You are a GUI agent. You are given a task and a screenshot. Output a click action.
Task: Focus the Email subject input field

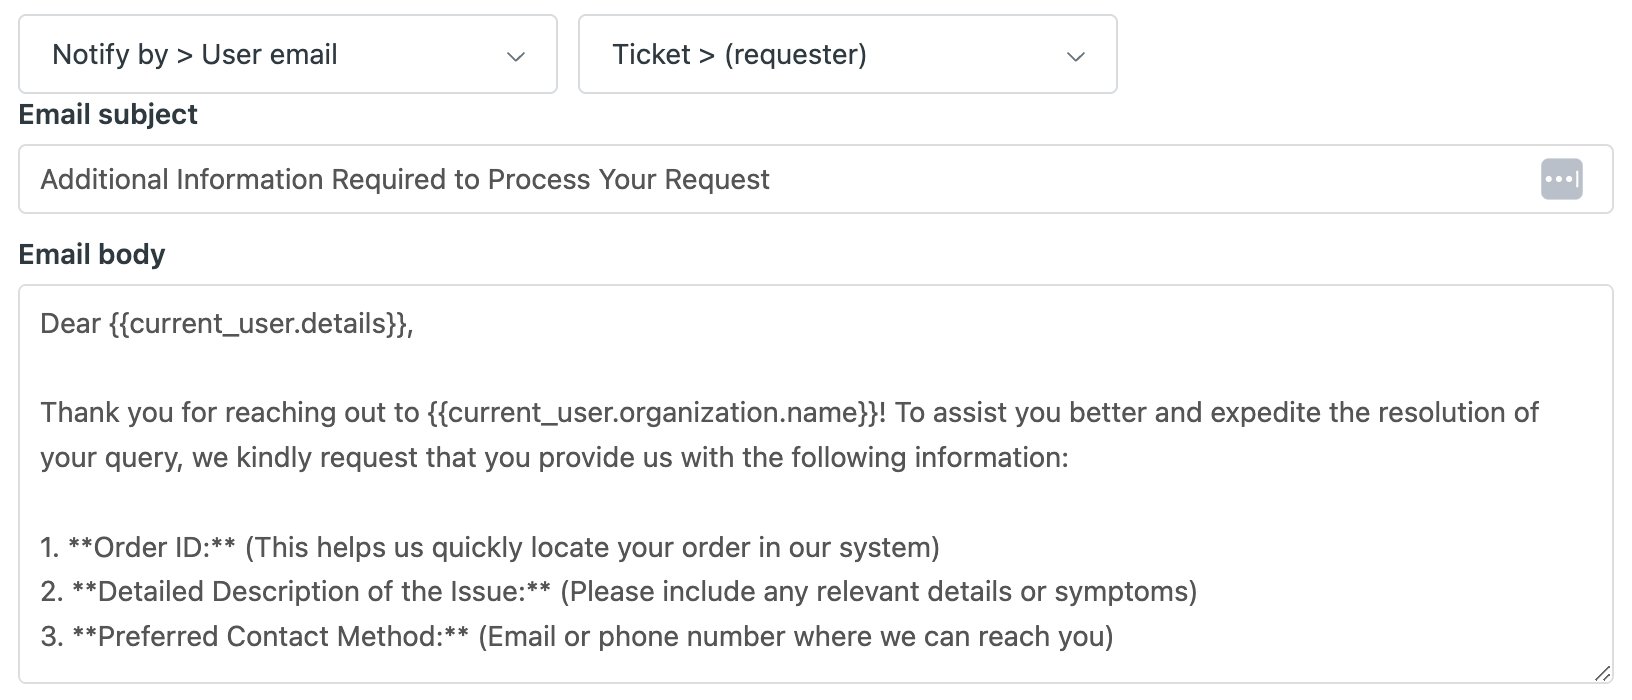(780, 180)
